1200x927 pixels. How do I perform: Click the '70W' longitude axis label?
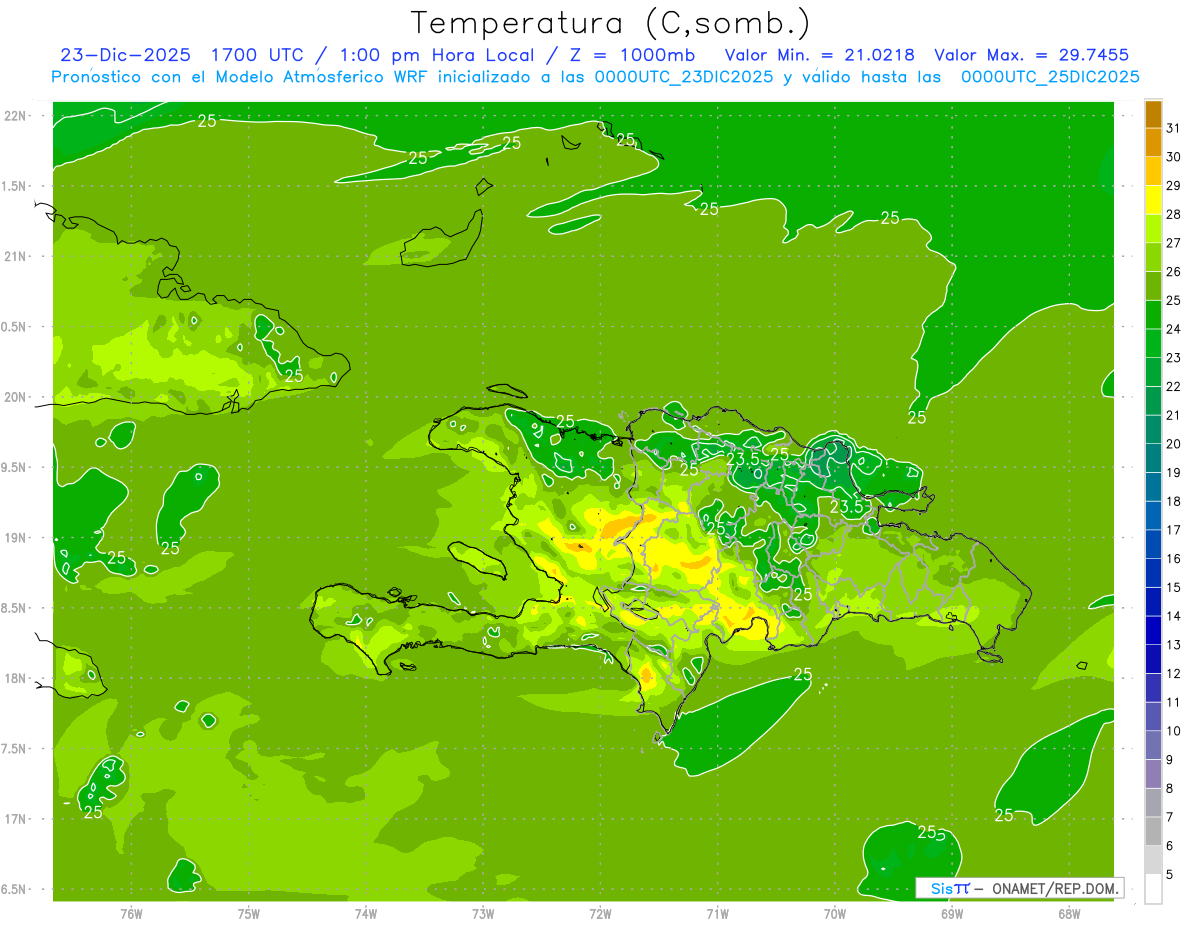click(x=835, y=915)
